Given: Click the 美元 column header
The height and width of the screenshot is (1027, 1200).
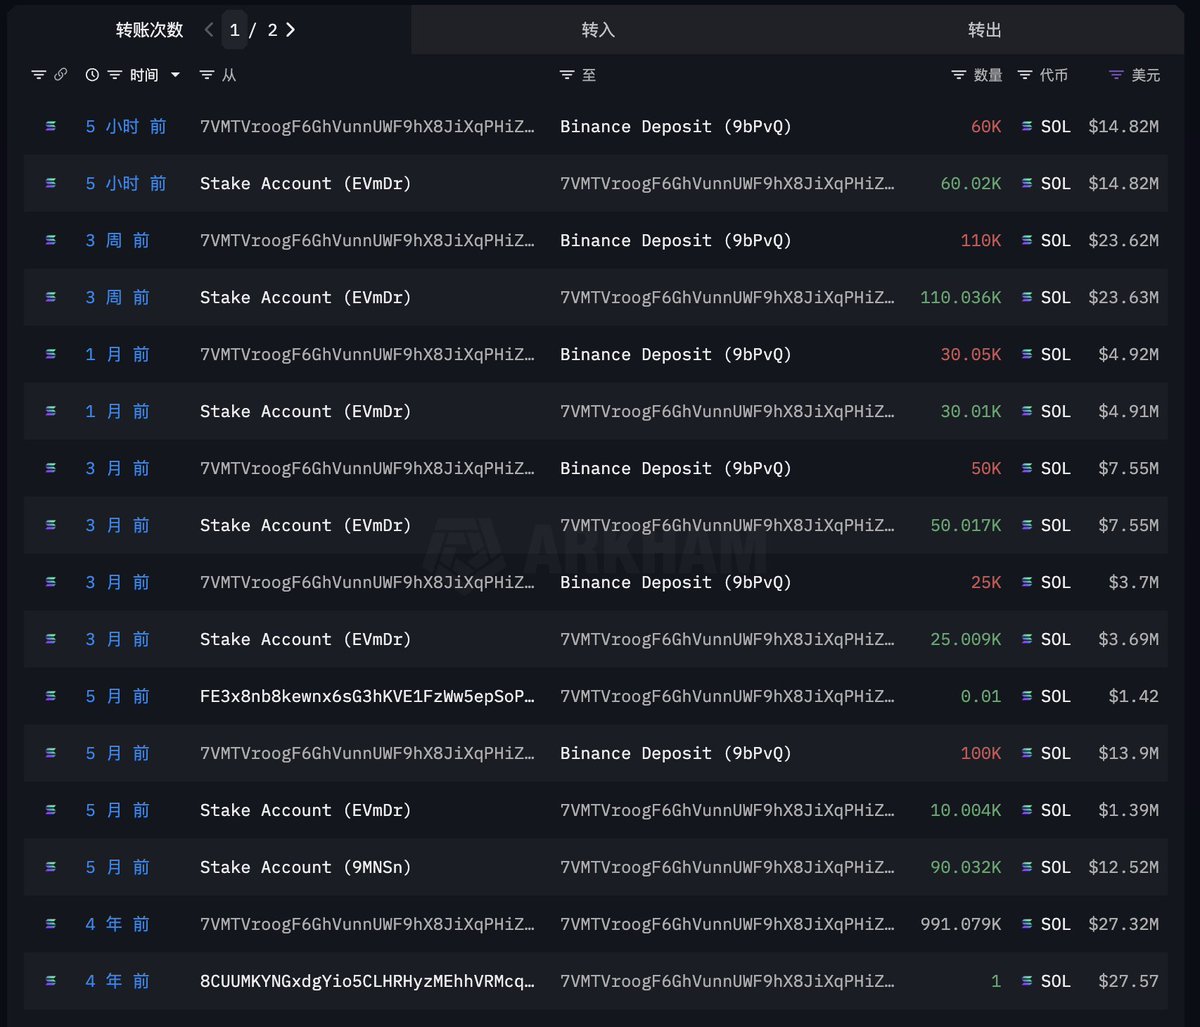Looking at the screenshot, I should click(1146, 75).
